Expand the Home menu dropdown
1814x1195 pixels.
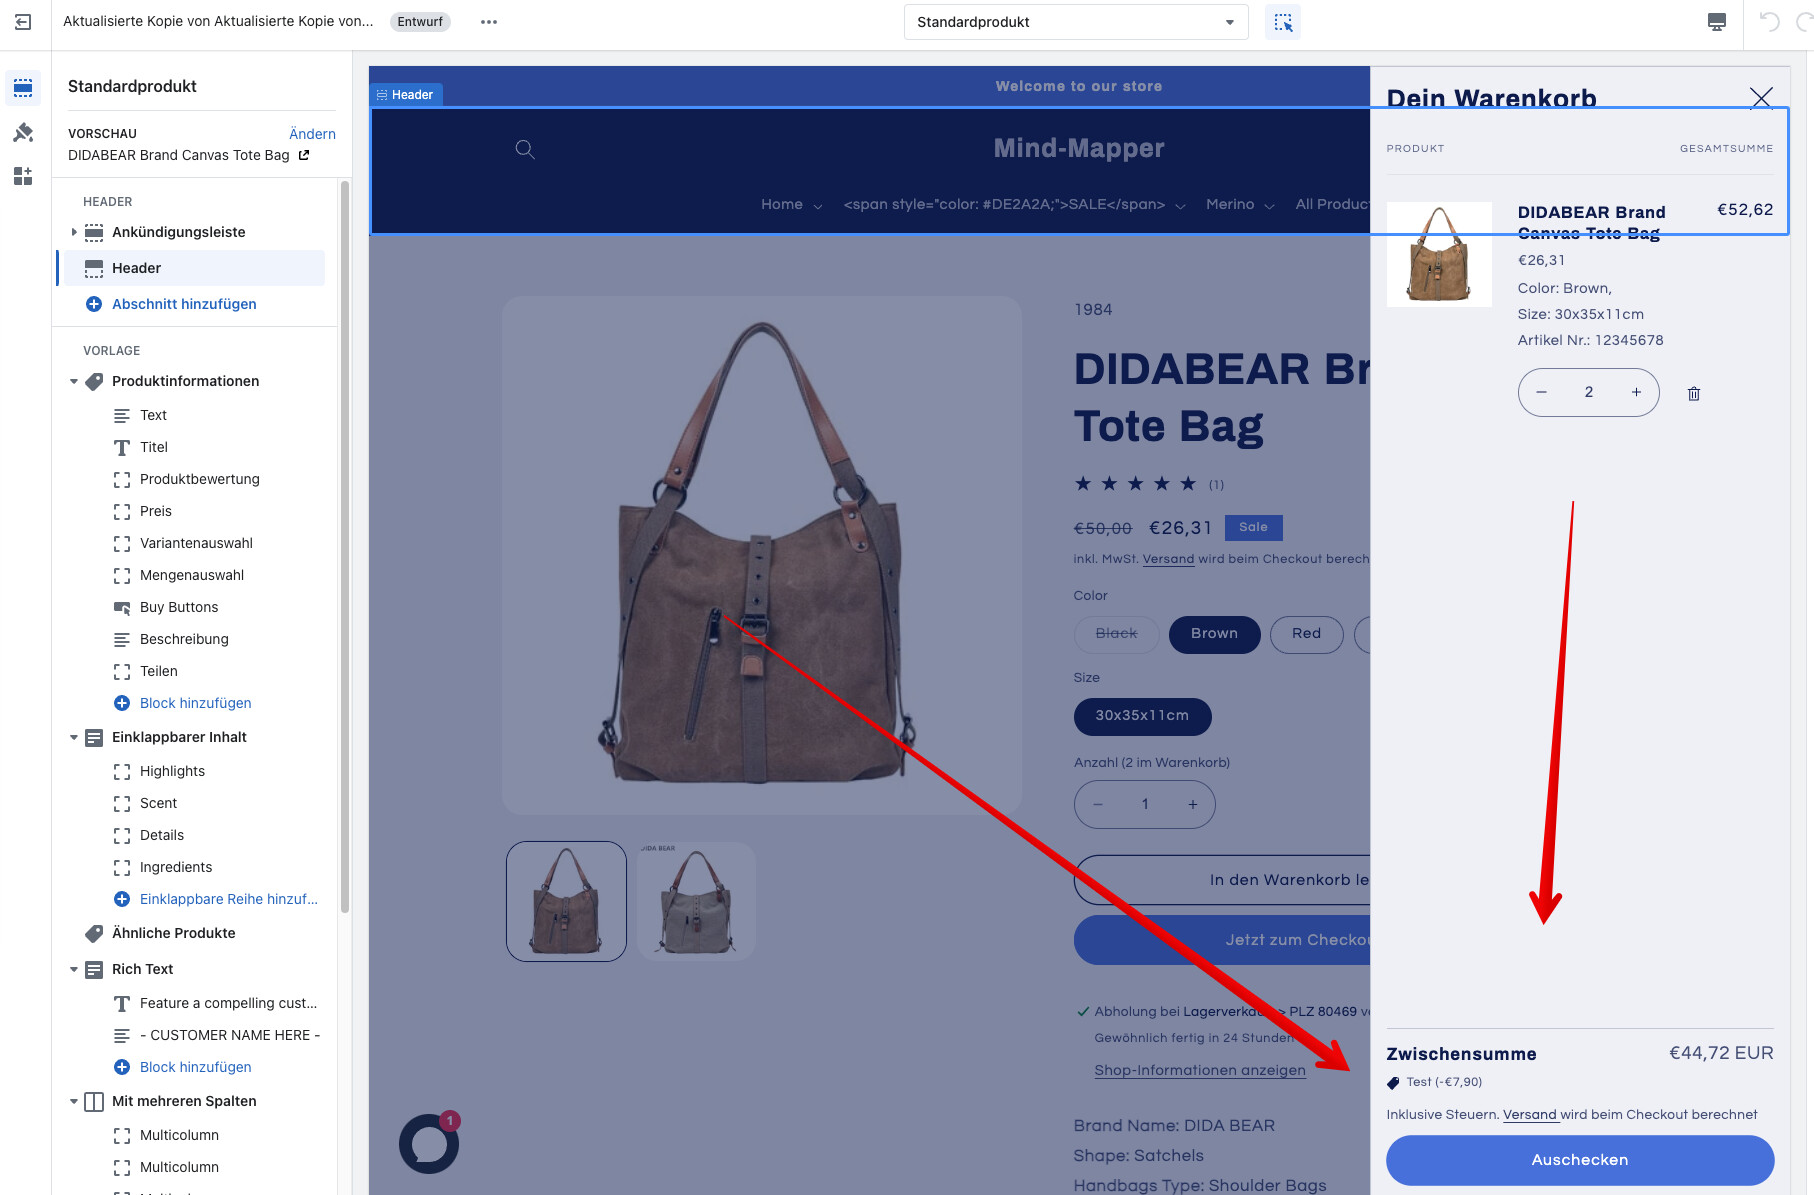click(x=791, y=204)
